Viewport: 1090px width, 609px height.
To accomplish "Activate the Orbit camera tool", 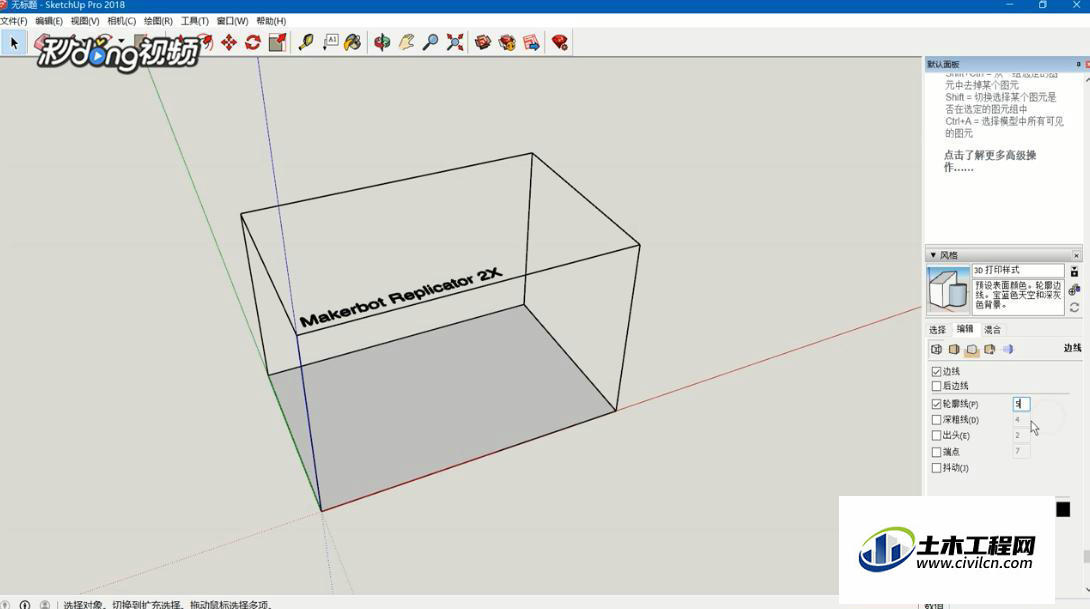I will point(382,43).
